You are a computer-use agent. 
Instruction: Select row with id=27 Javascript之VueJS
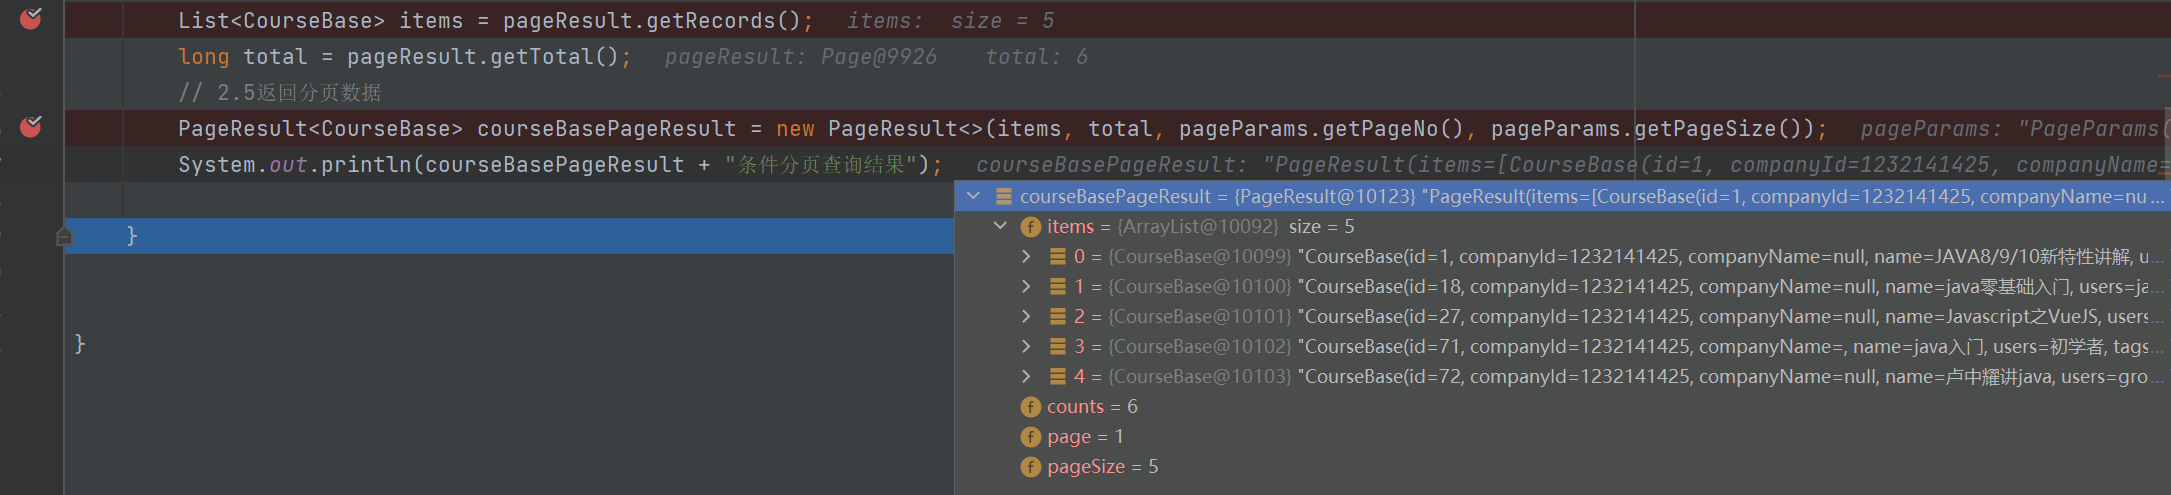click(x=1562, y=316)
